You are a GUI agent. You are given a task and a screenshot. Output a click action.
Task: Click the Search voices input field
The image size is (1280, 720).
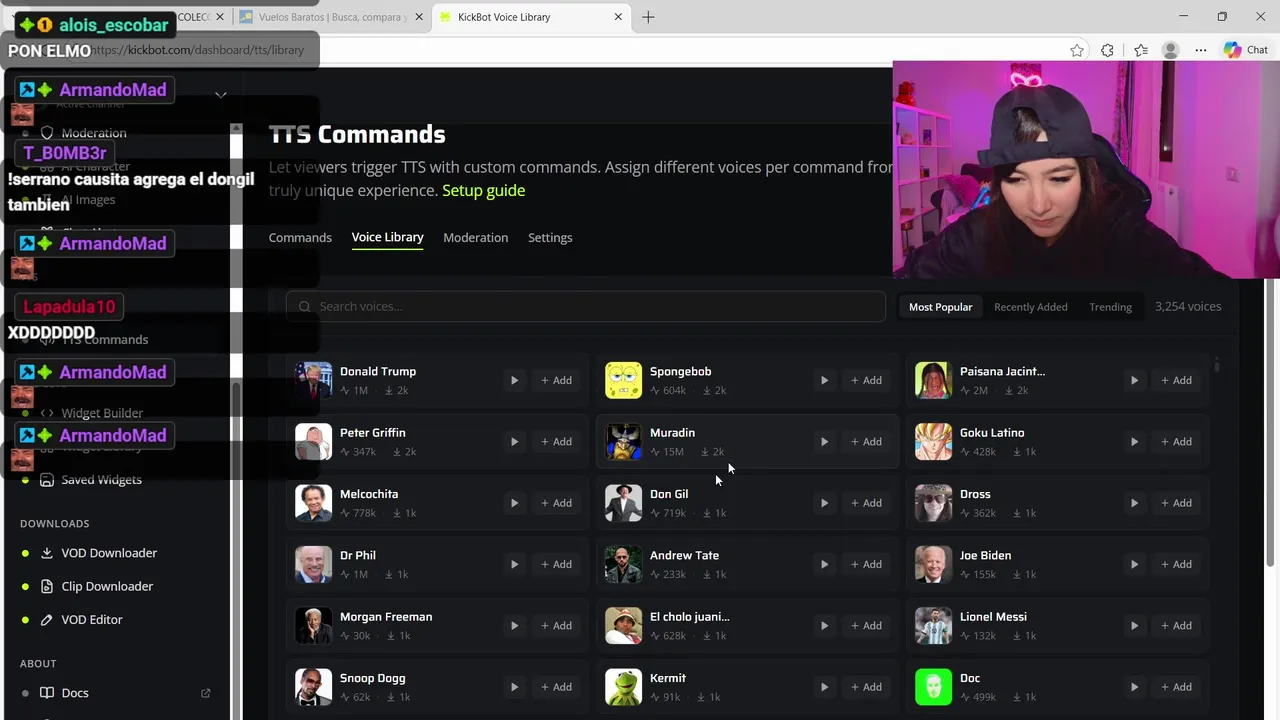[x=585, y=306]
